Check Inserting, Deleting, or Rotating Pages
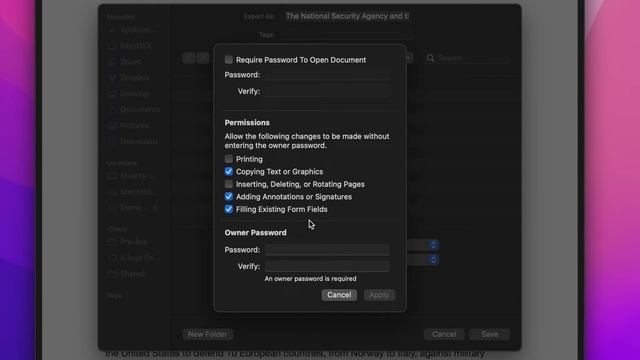The width and height of the screenshot is (640, 360). pyautogui.click(x=229, y=184)
